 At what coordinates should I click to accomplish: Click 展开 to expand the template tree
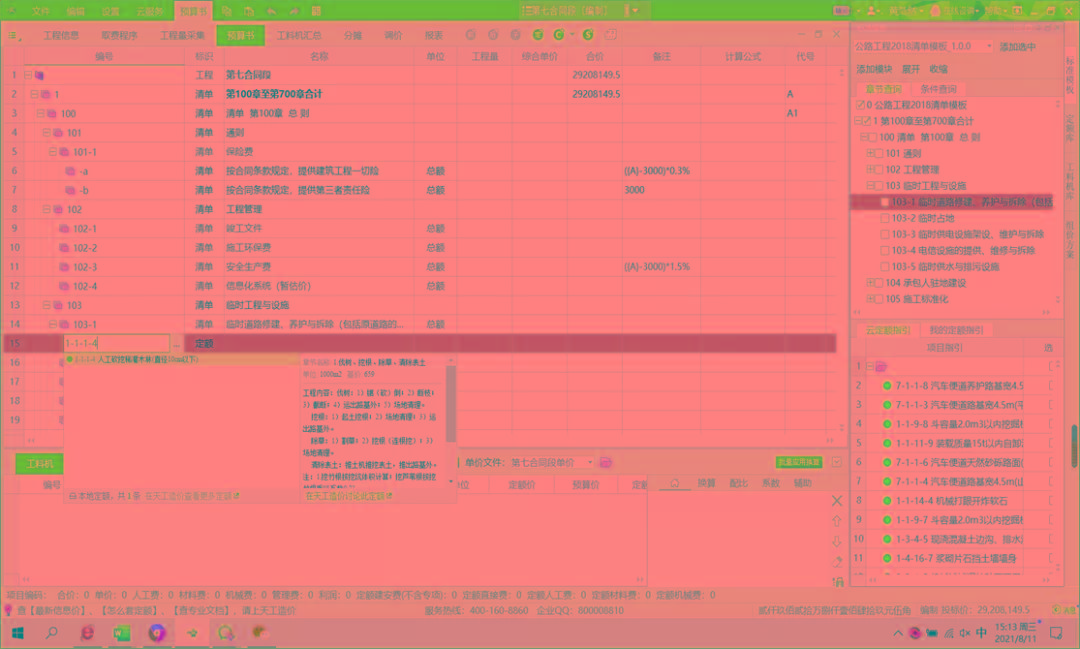point(911,69)
